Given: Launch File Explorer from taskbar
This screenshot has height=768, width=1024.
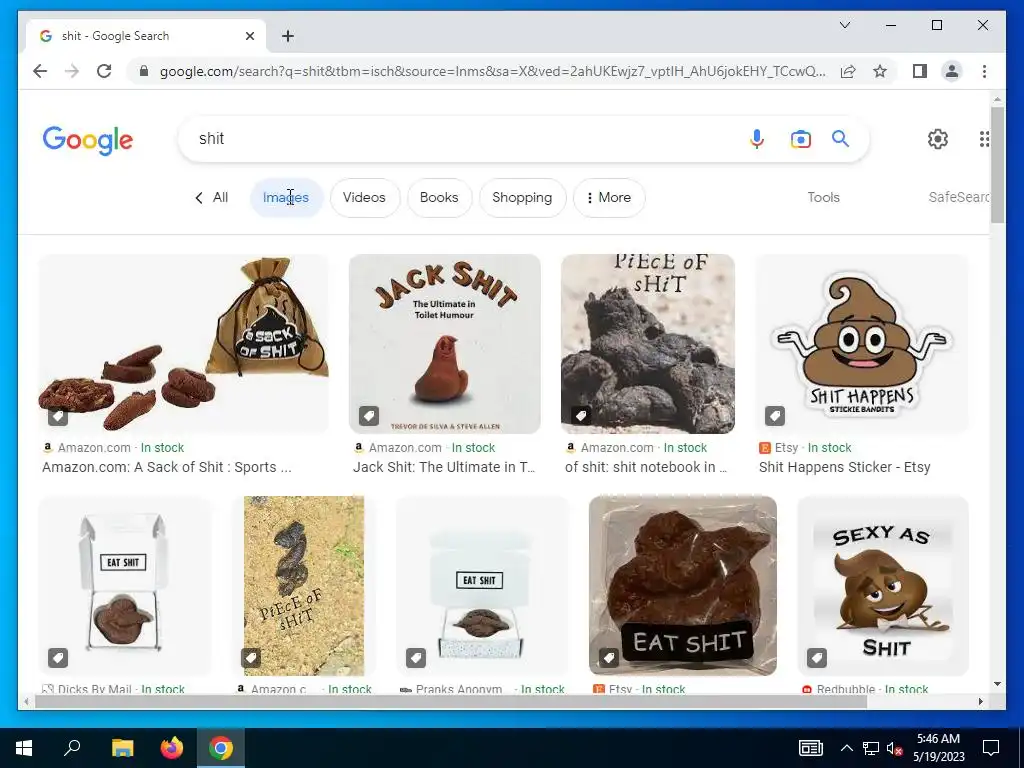Looking at the screenshot, I should [122, 748].
